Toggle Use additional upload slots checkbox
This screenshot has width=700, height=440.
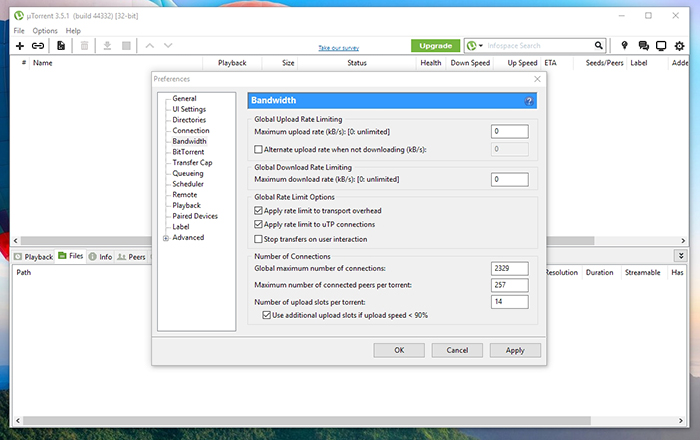coord(267,315)
